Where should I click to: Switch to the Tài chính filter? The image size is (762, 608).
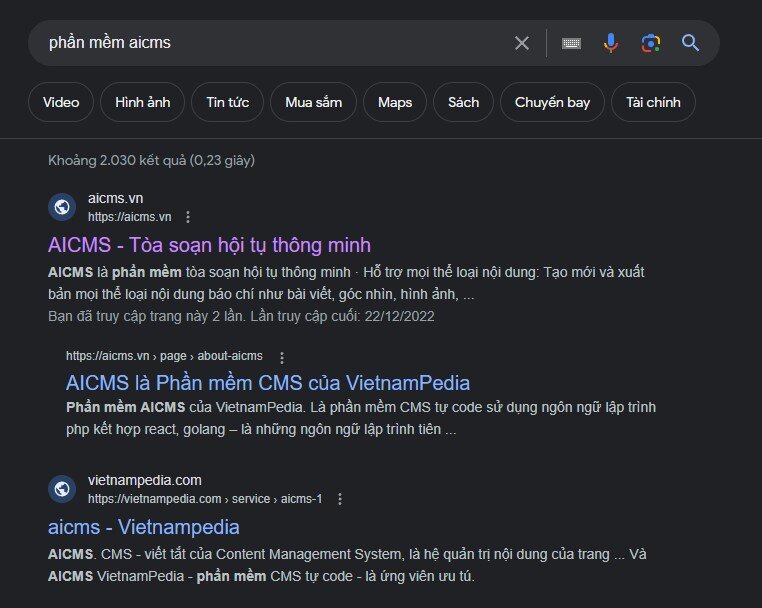653,102
